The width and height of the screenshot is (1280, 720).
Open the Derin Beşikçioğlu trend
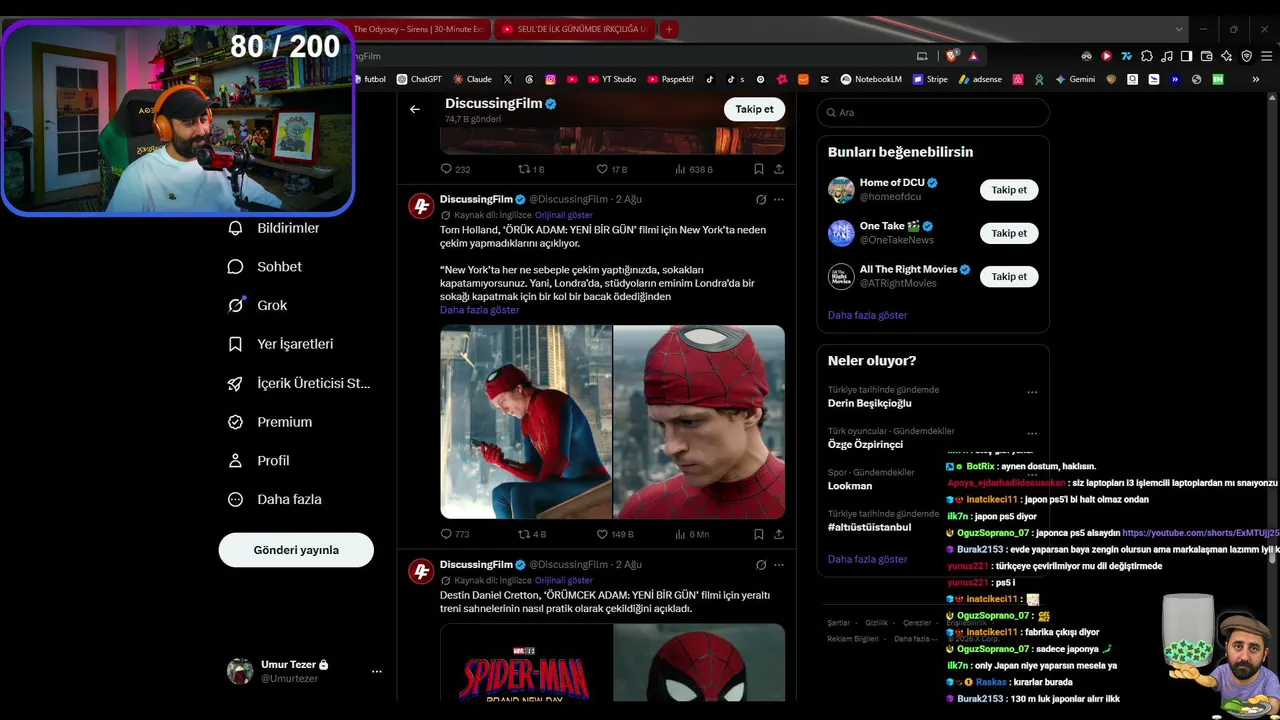[x=870, y=403]
